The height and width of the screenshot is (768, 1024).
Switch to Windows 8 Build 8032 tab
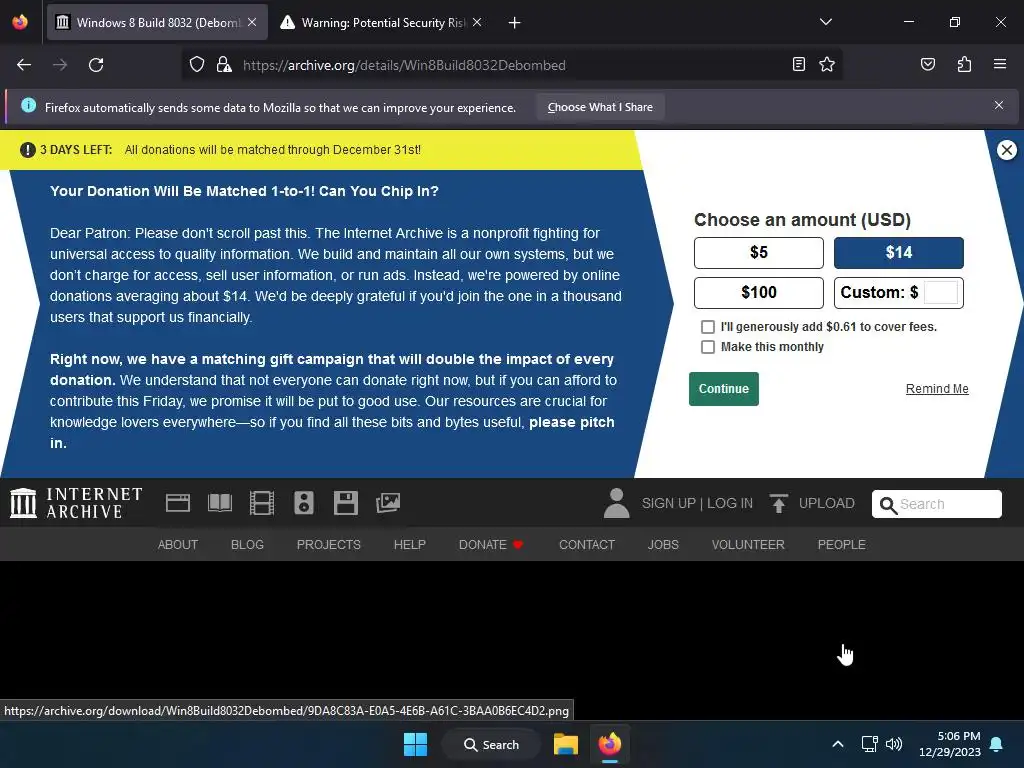[157, 23]
